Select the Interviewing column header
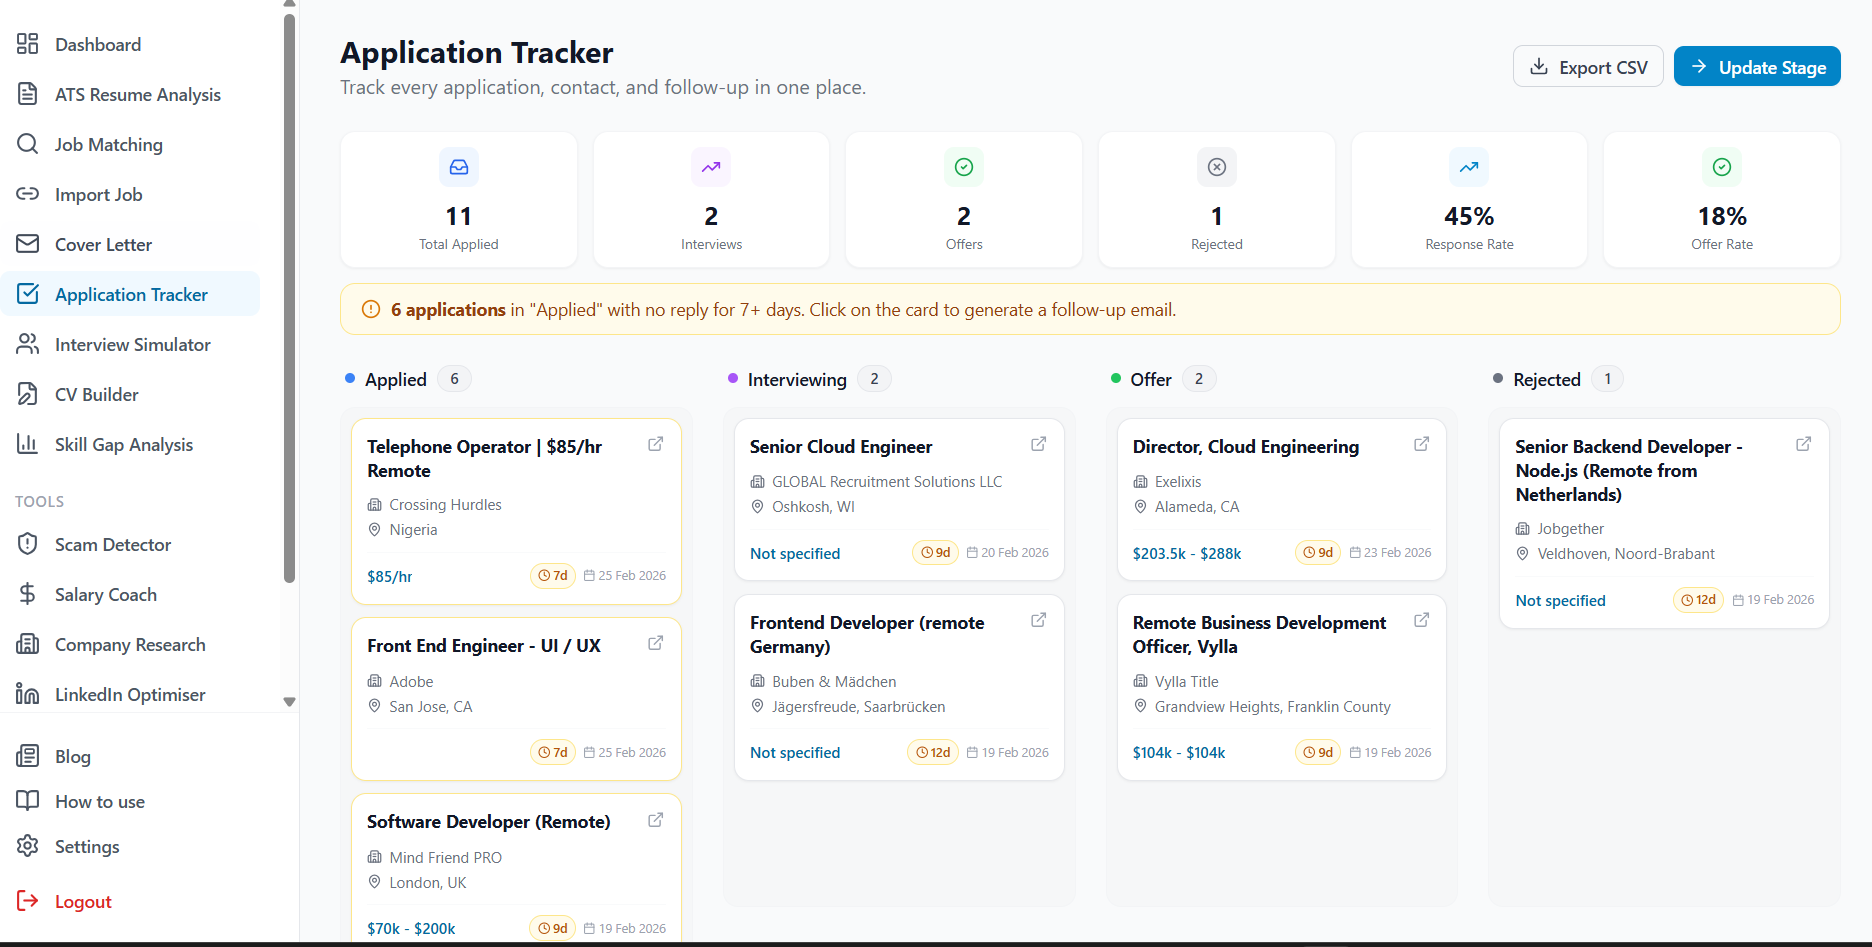This screenshot has width=1872, height=947. [797, 380]
